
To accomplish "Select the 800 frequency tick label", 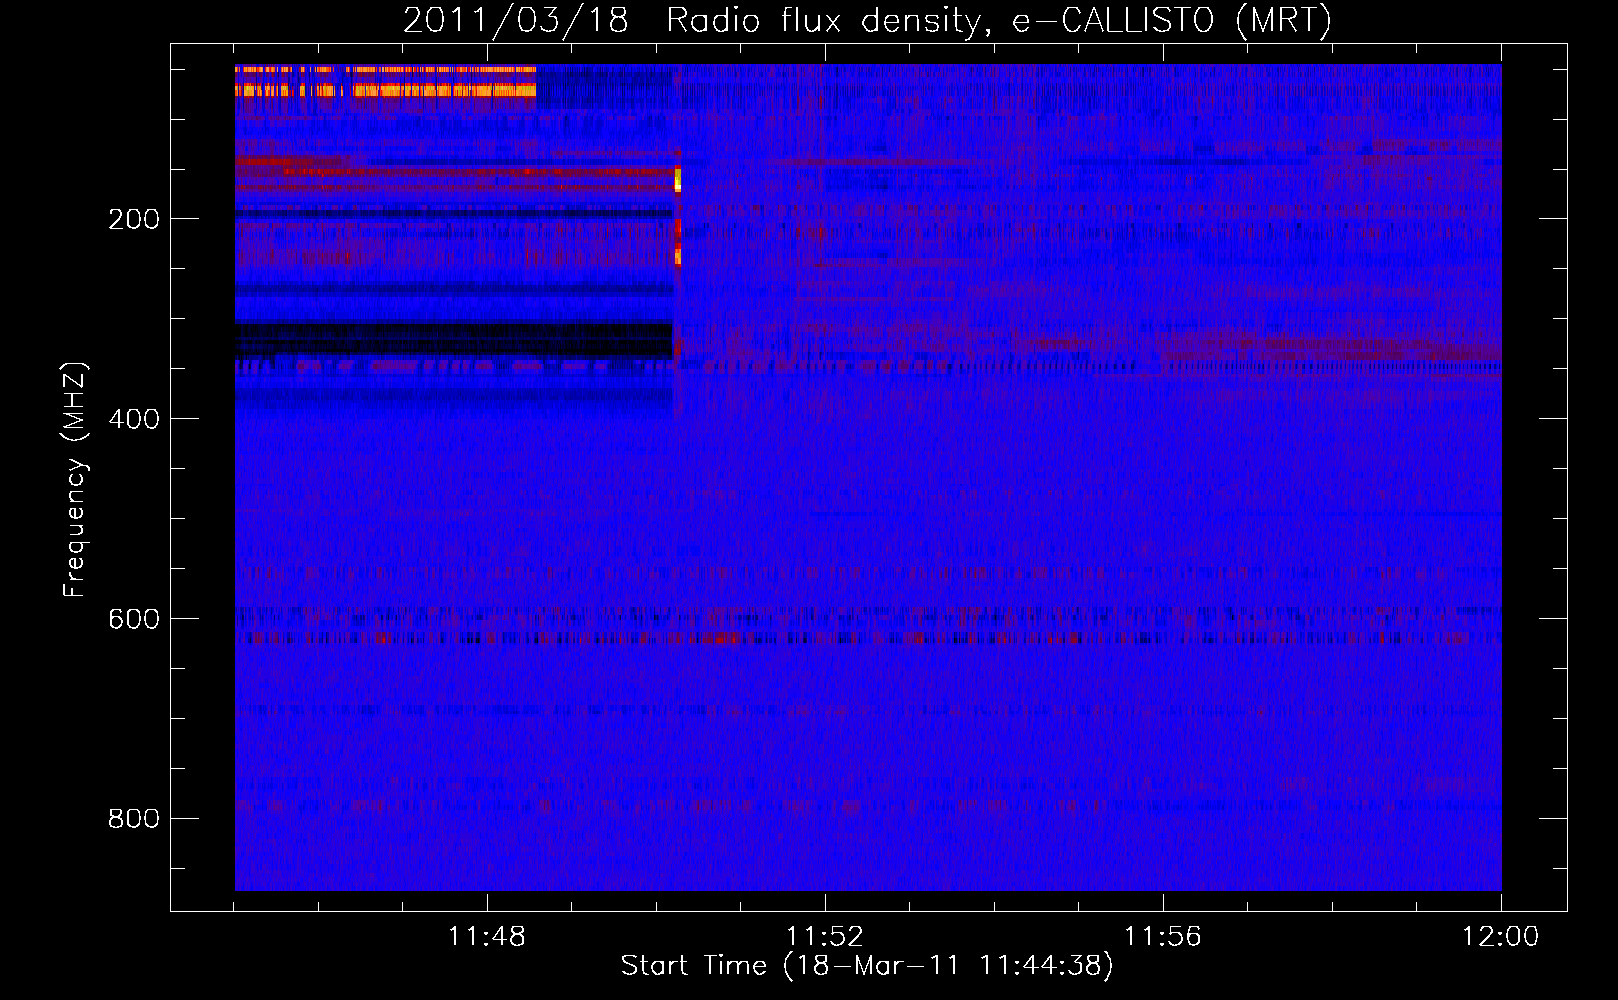I will 134,819.
